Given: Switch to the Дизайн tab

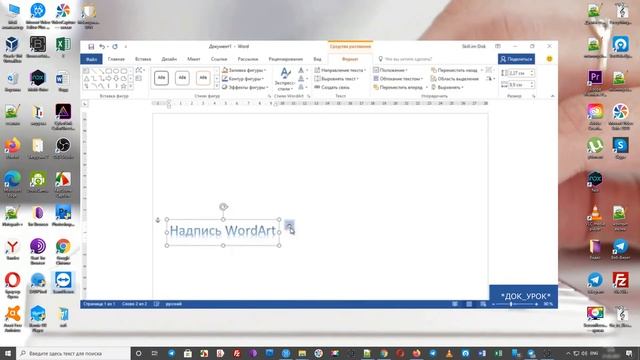Looking at the screenshot, I should click(169, 59).
